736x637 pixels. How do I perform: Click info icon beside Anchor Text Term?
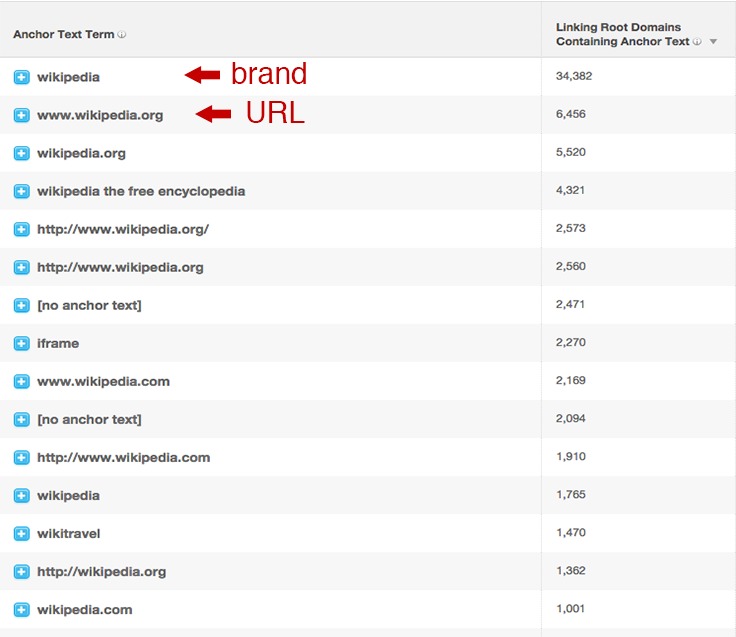click(122, 35)
